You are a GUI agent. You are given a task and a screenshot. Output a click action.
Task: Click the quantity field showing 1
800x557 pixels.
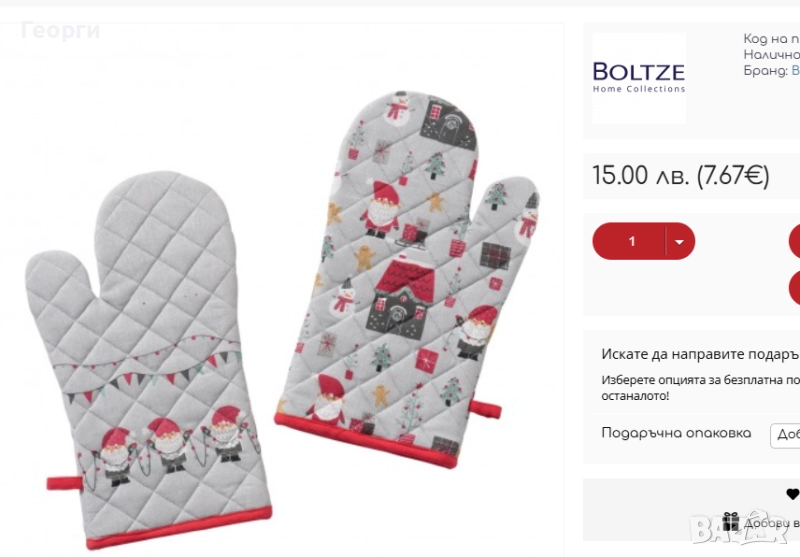pos(631,241)
